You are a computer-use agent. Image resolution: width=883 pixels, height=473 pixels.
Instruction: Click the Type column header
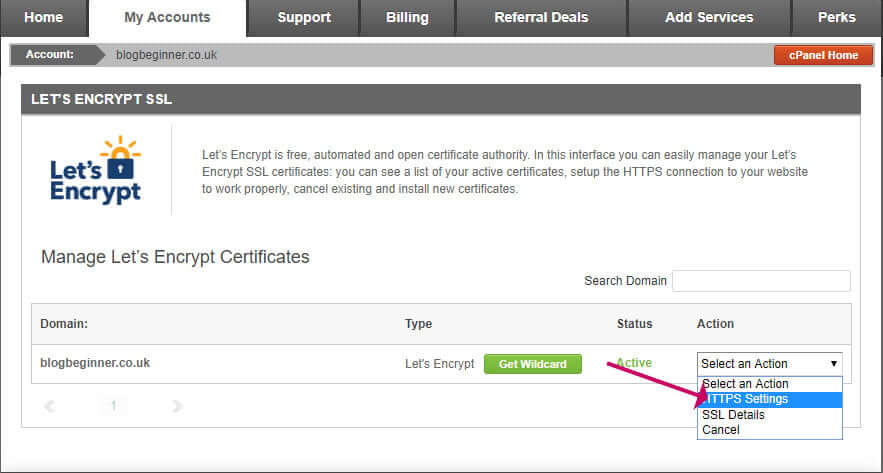click(x=418, y=324)
